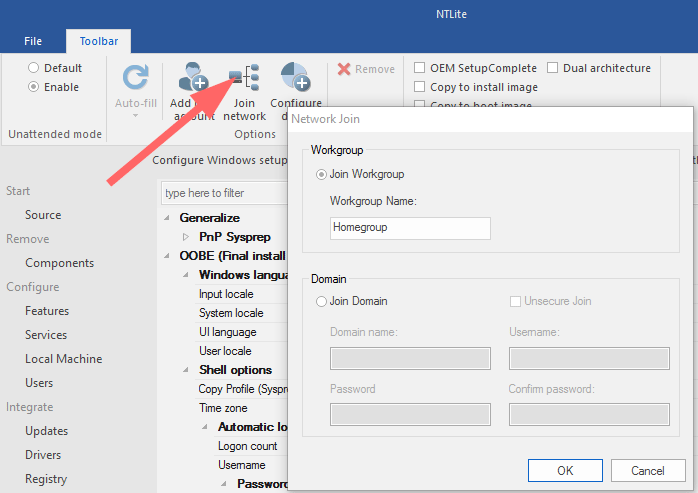698x493 pixels.
Task: Open the Drivers page in sidebar
Action: (x=43, y=455)
